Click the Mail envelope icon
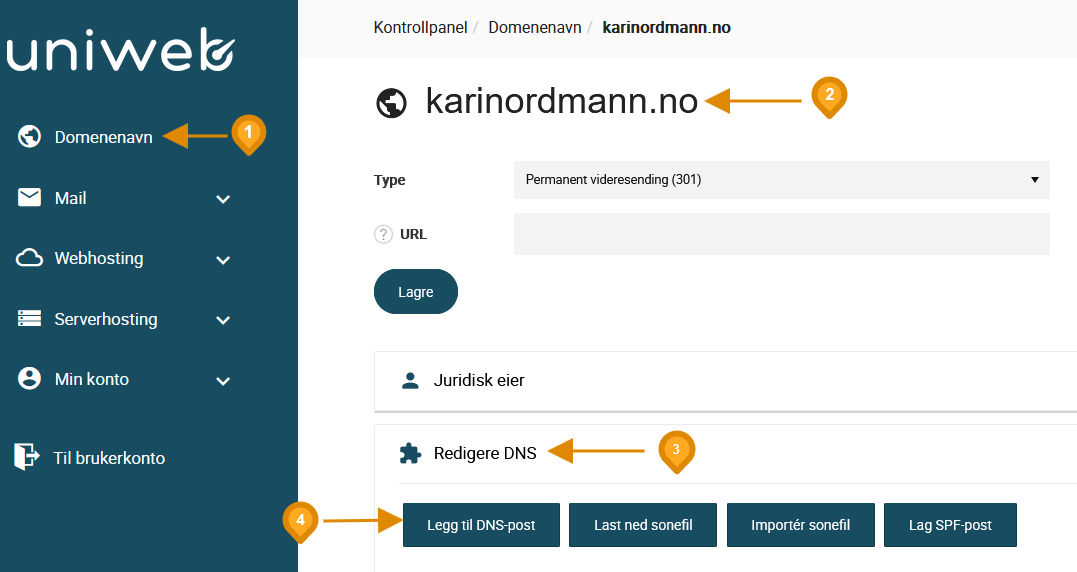1077x572 pixels. click(x=30, y=198)
